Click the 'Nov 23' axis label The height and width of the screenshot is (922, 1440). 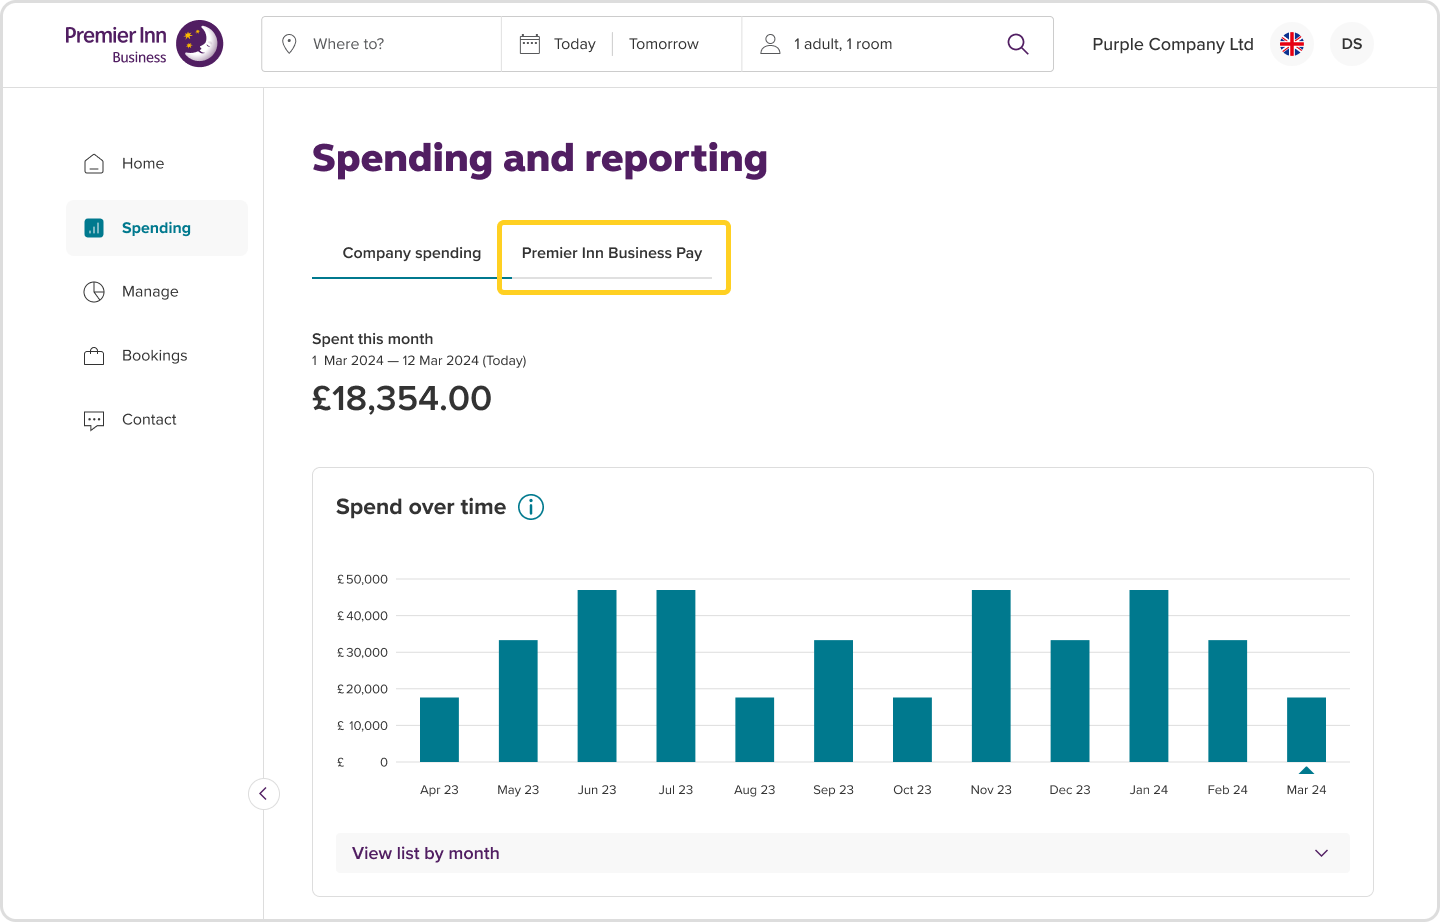coord(991,790)
